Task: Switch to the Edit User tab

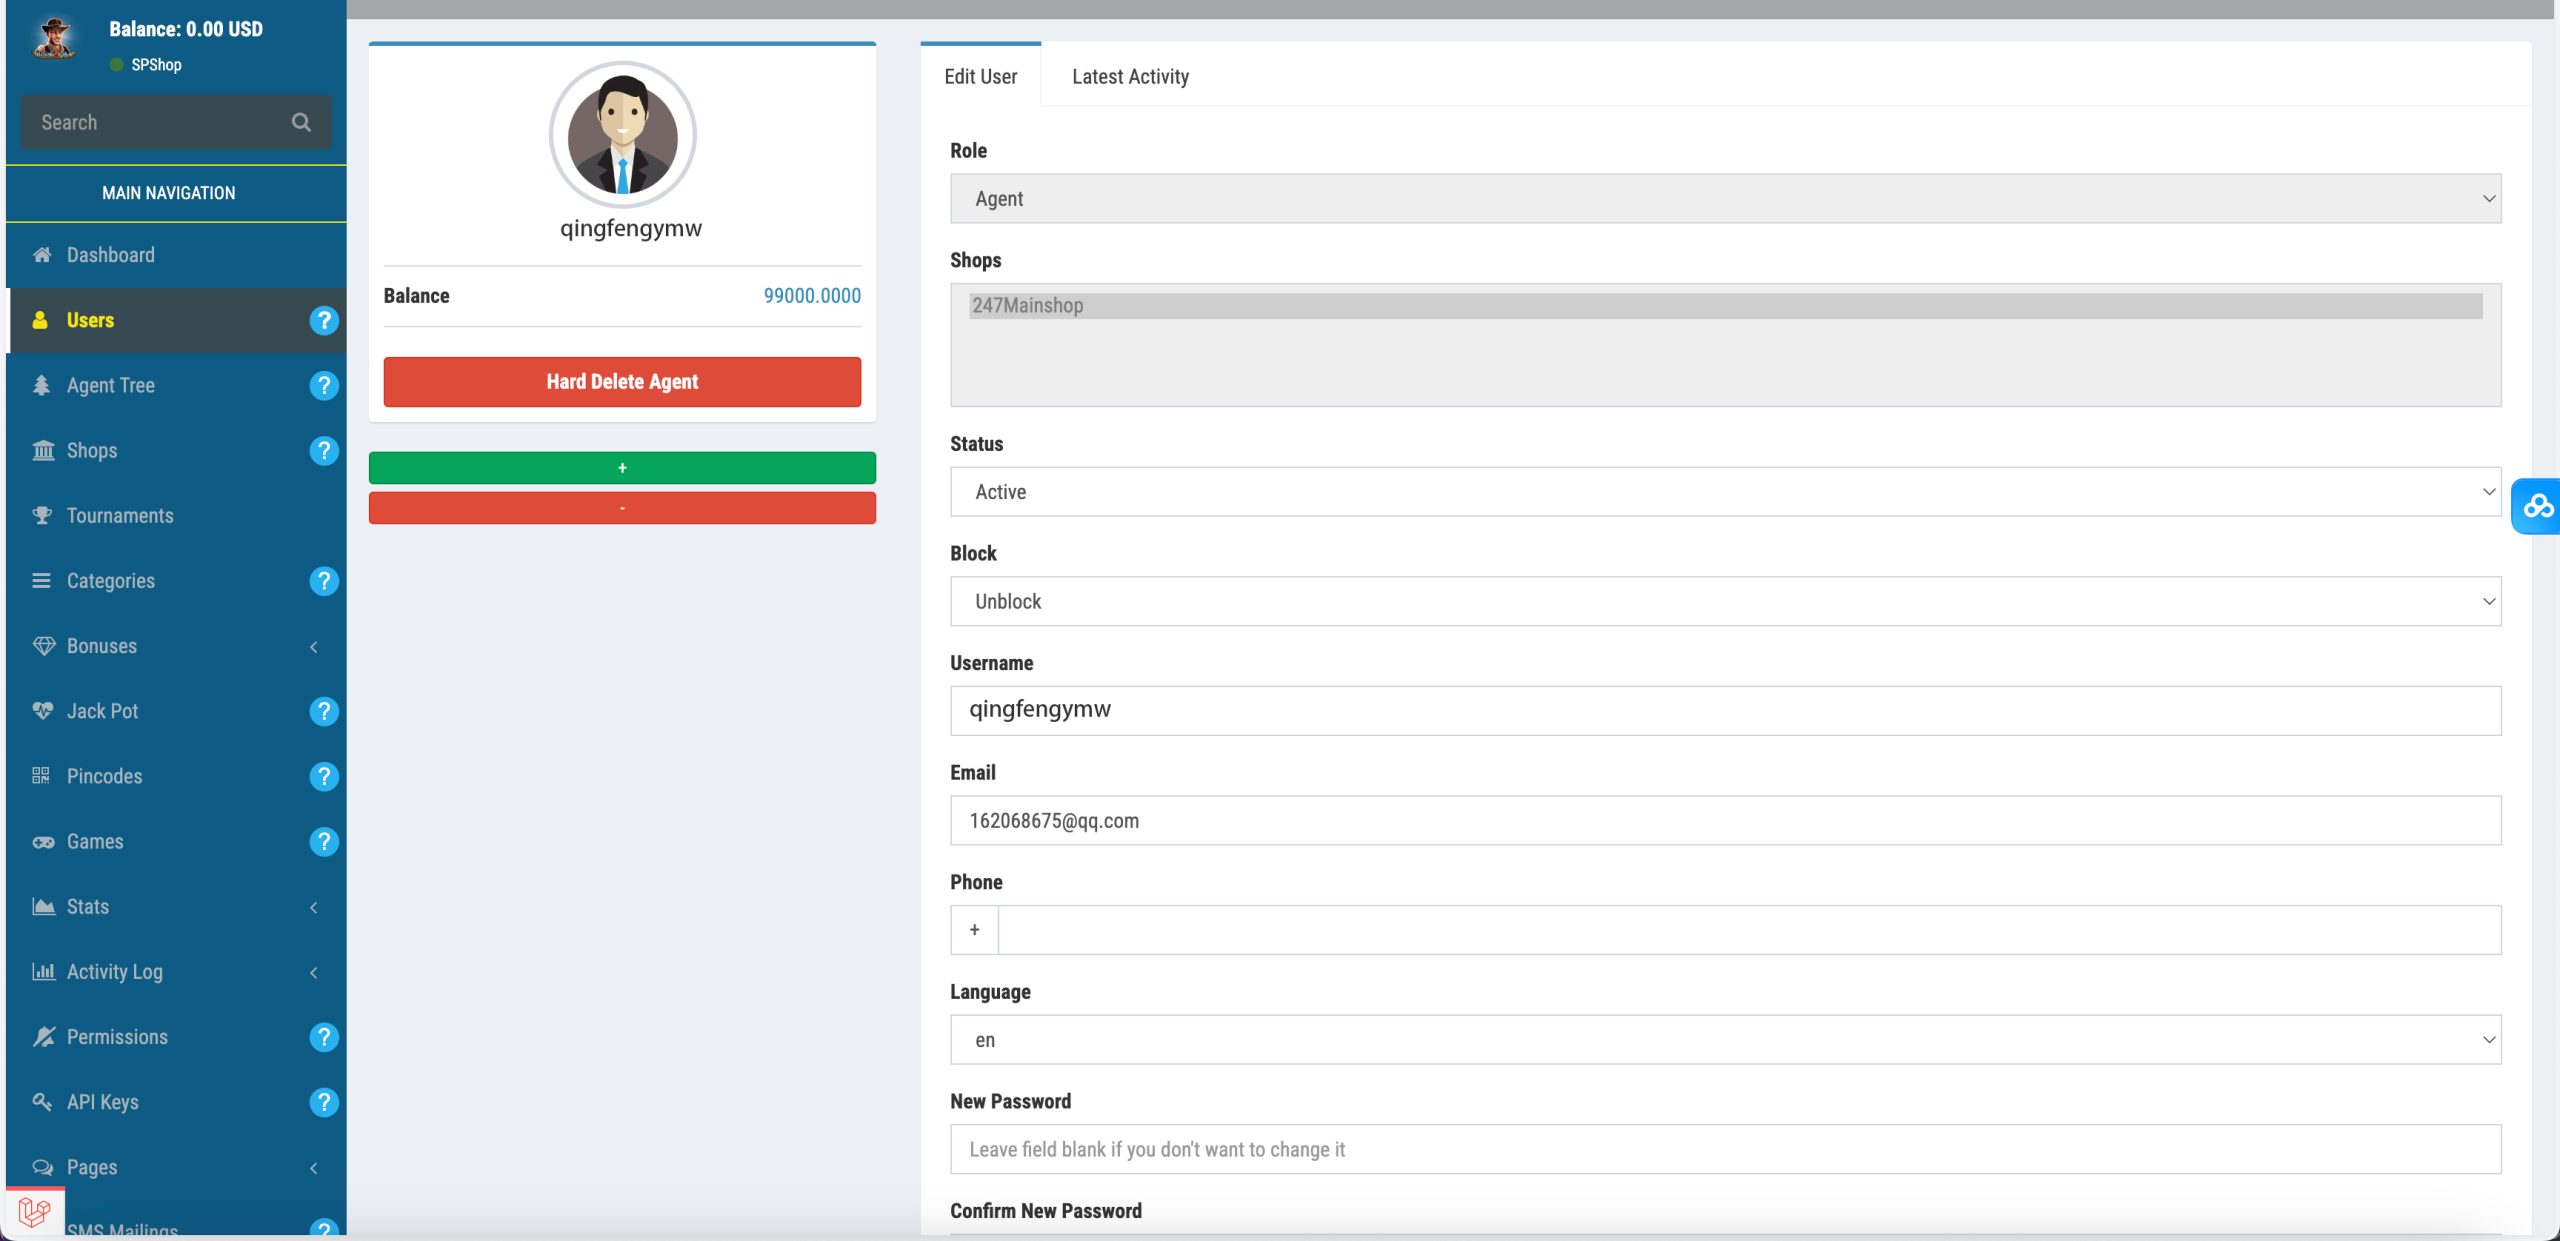Action: [x=980, y=76]
